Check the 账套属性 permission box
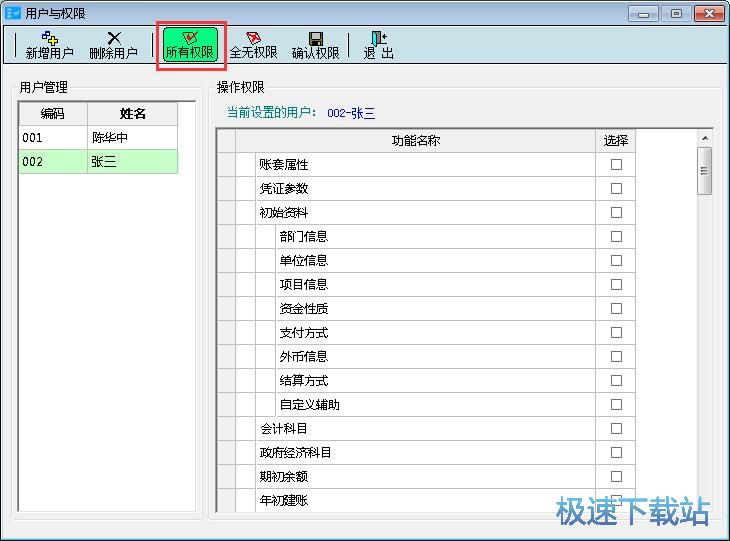The width and height of the screenshot is (730, 541). [x=616, y=164]
